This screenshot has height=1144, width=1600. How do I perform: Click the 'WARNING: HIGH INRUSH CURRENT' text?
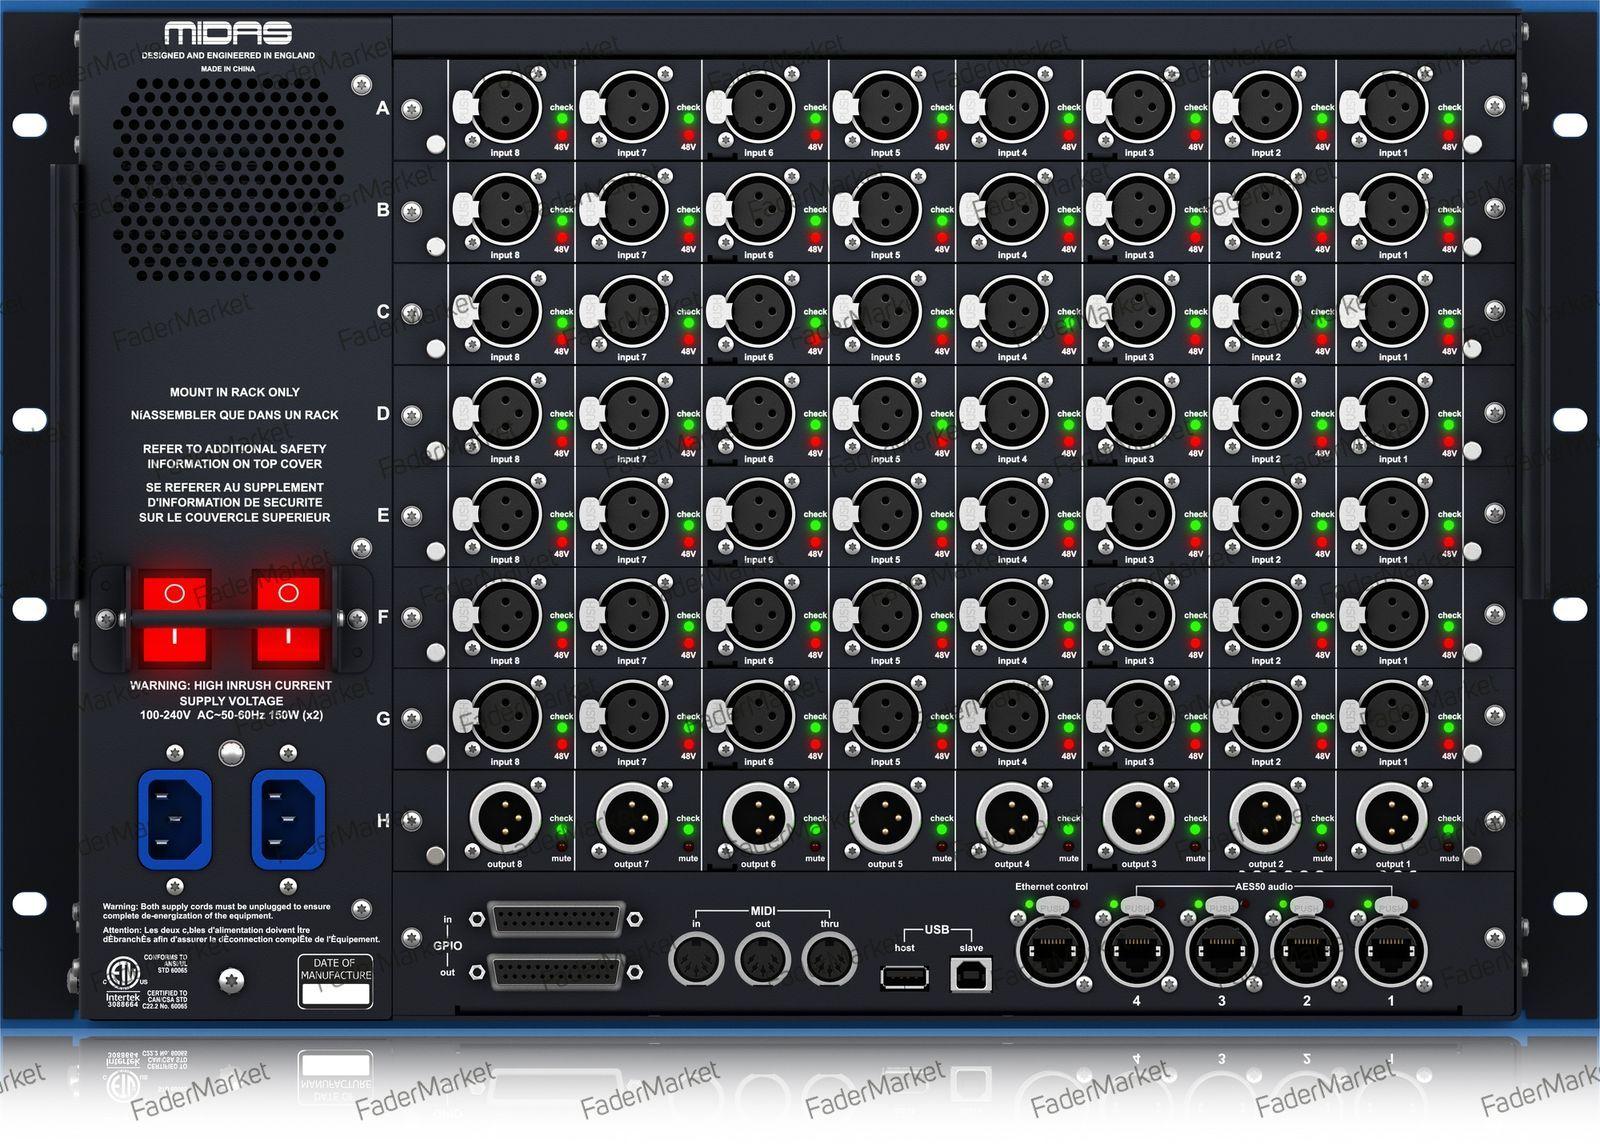[x=231, y=685]
